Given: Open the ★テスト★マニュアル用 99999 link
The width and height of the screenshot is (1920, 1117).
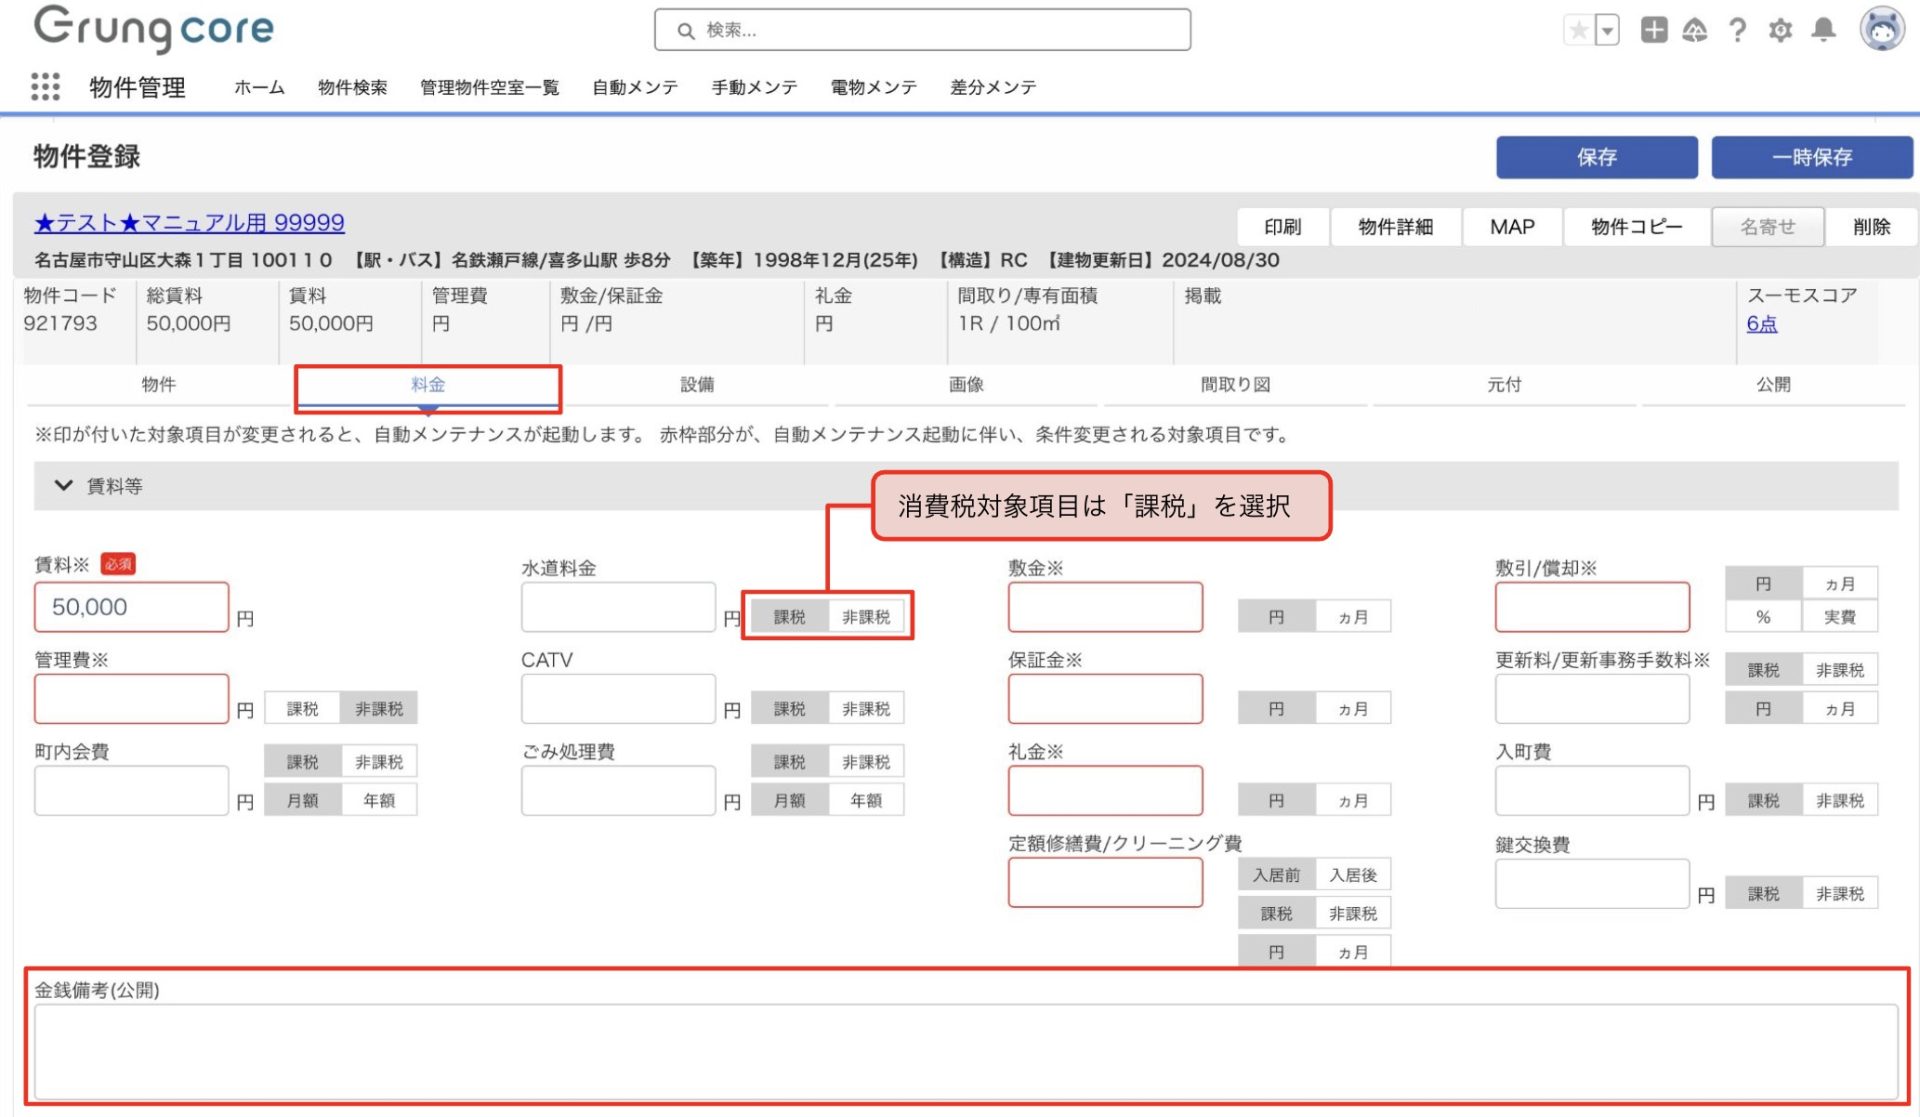Looking at the screenshot, I should (x=190, y=222).
